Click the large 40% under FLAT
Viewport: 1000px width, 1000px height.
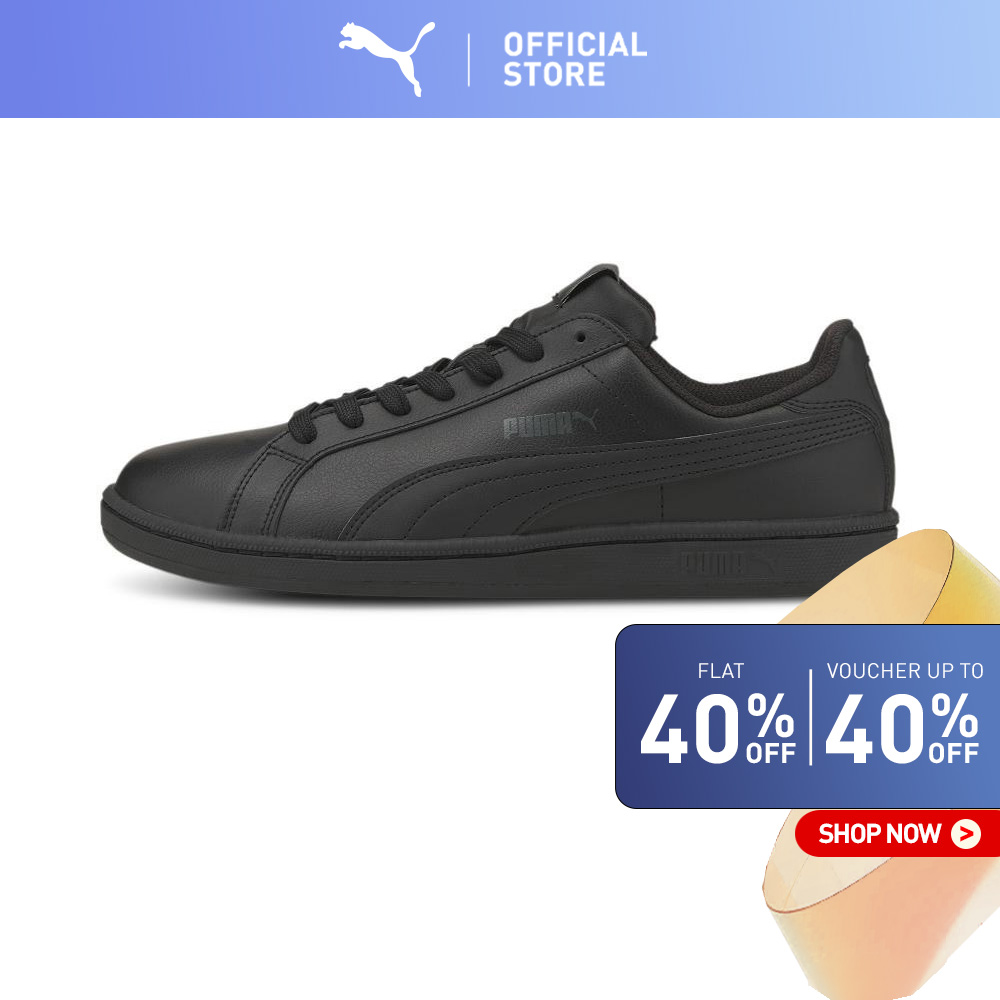coord(717,729)
